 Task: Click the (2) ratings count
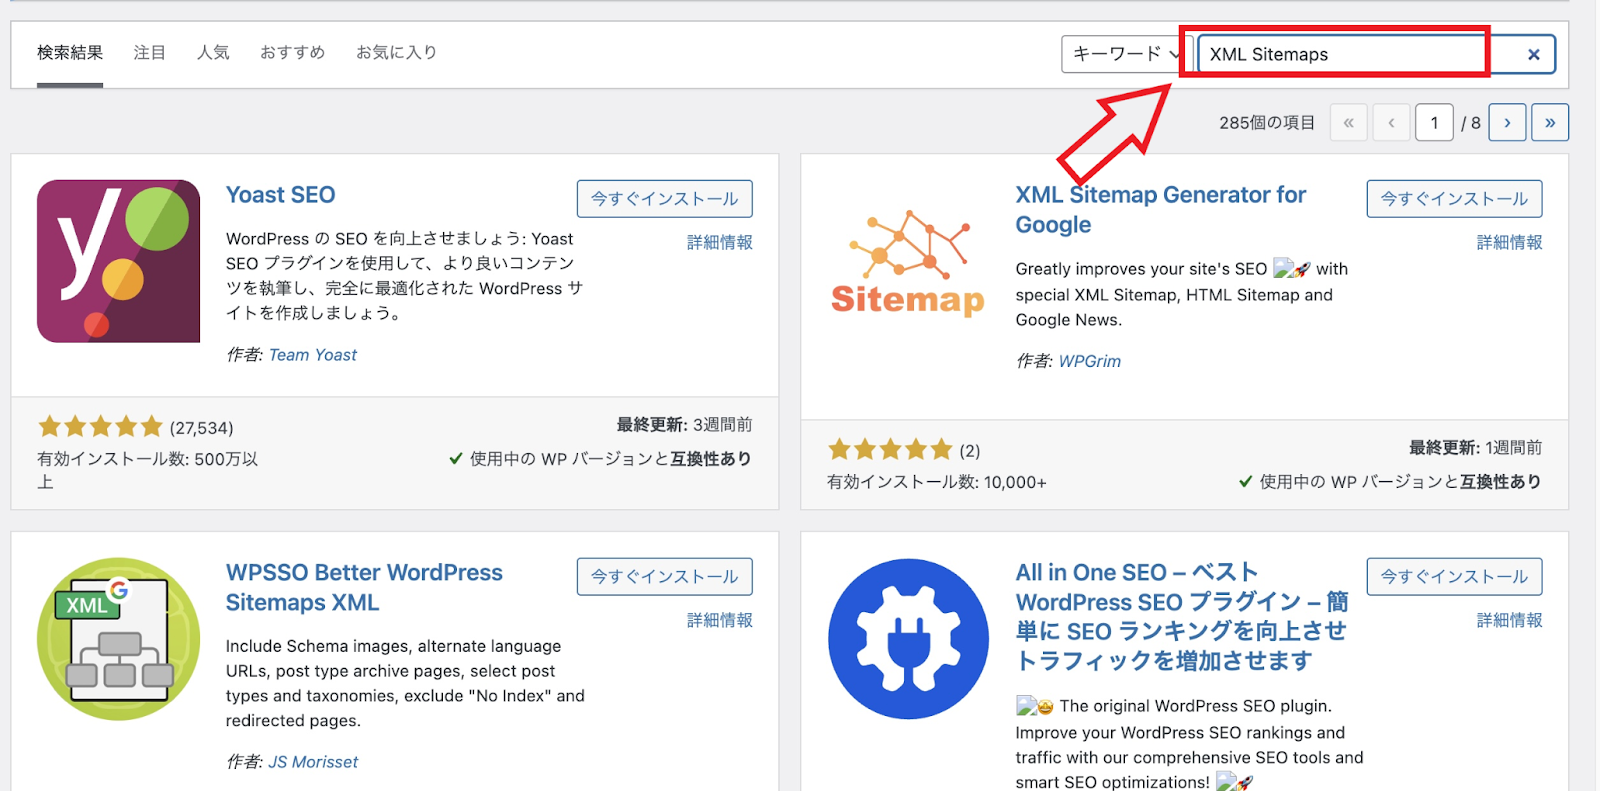click(970, 451)
